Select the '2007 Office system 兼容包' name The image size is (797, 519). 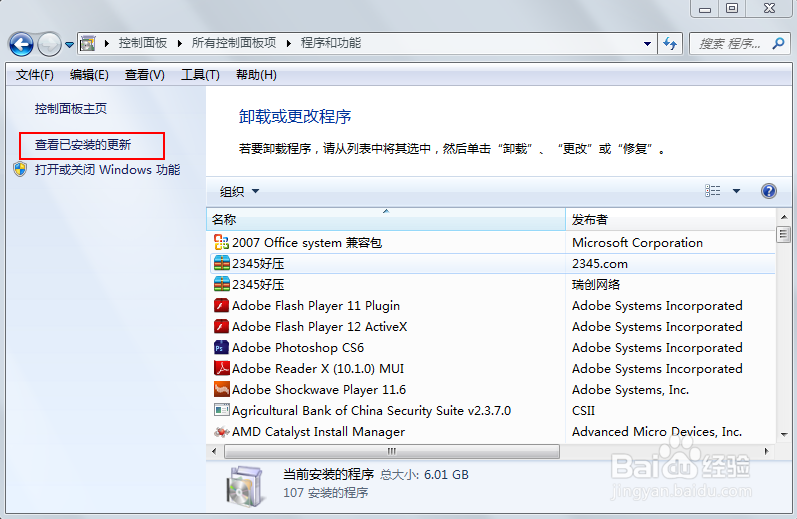pos(306,243)
